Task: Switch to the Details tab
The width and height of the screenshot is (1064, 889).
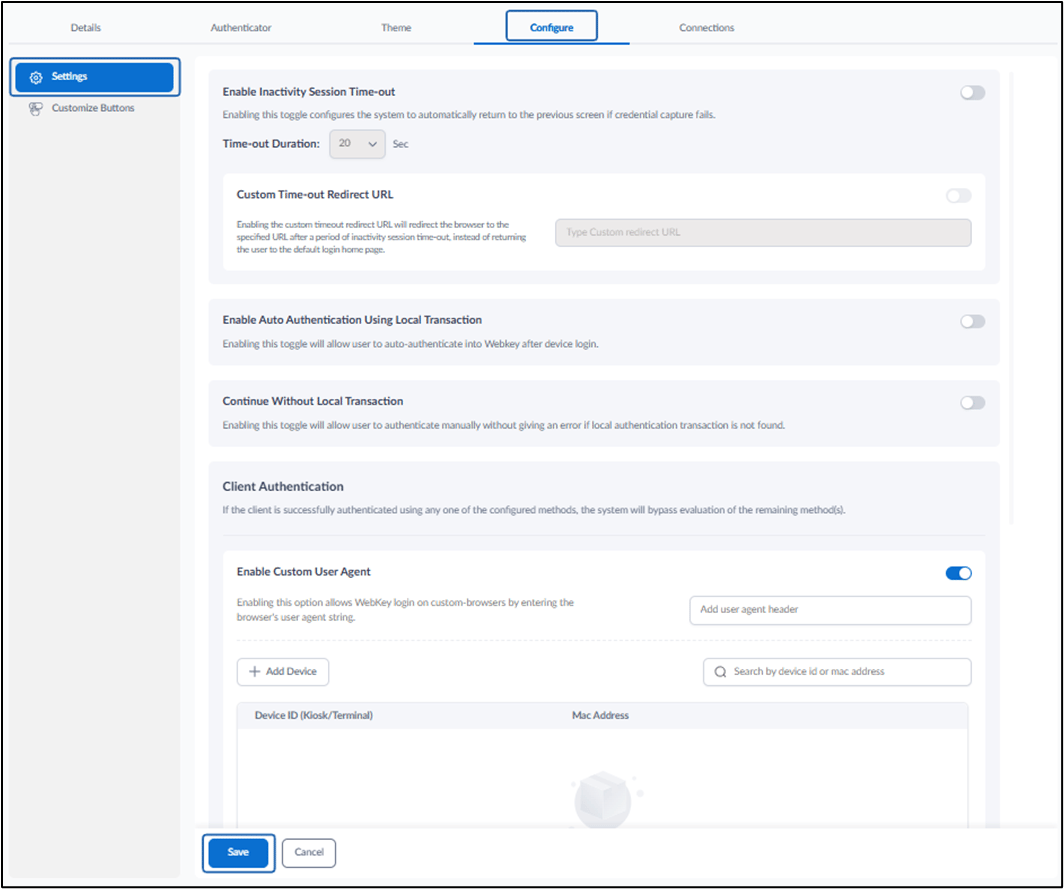Action: point(86,28)
